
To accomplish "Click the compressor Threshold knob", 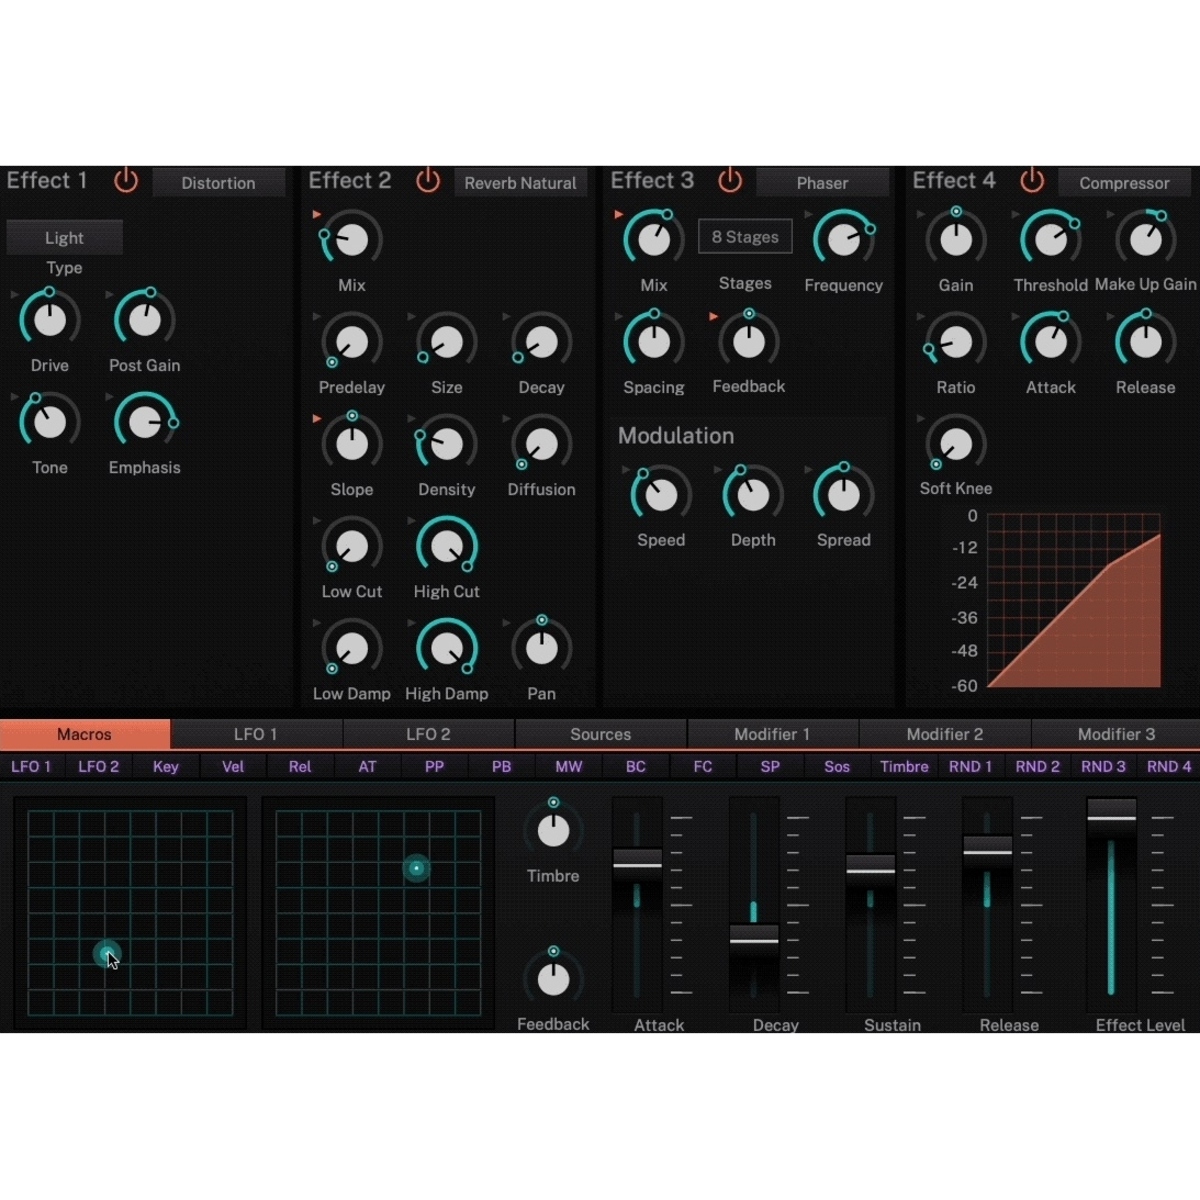I will click(x=1051, y=240).
